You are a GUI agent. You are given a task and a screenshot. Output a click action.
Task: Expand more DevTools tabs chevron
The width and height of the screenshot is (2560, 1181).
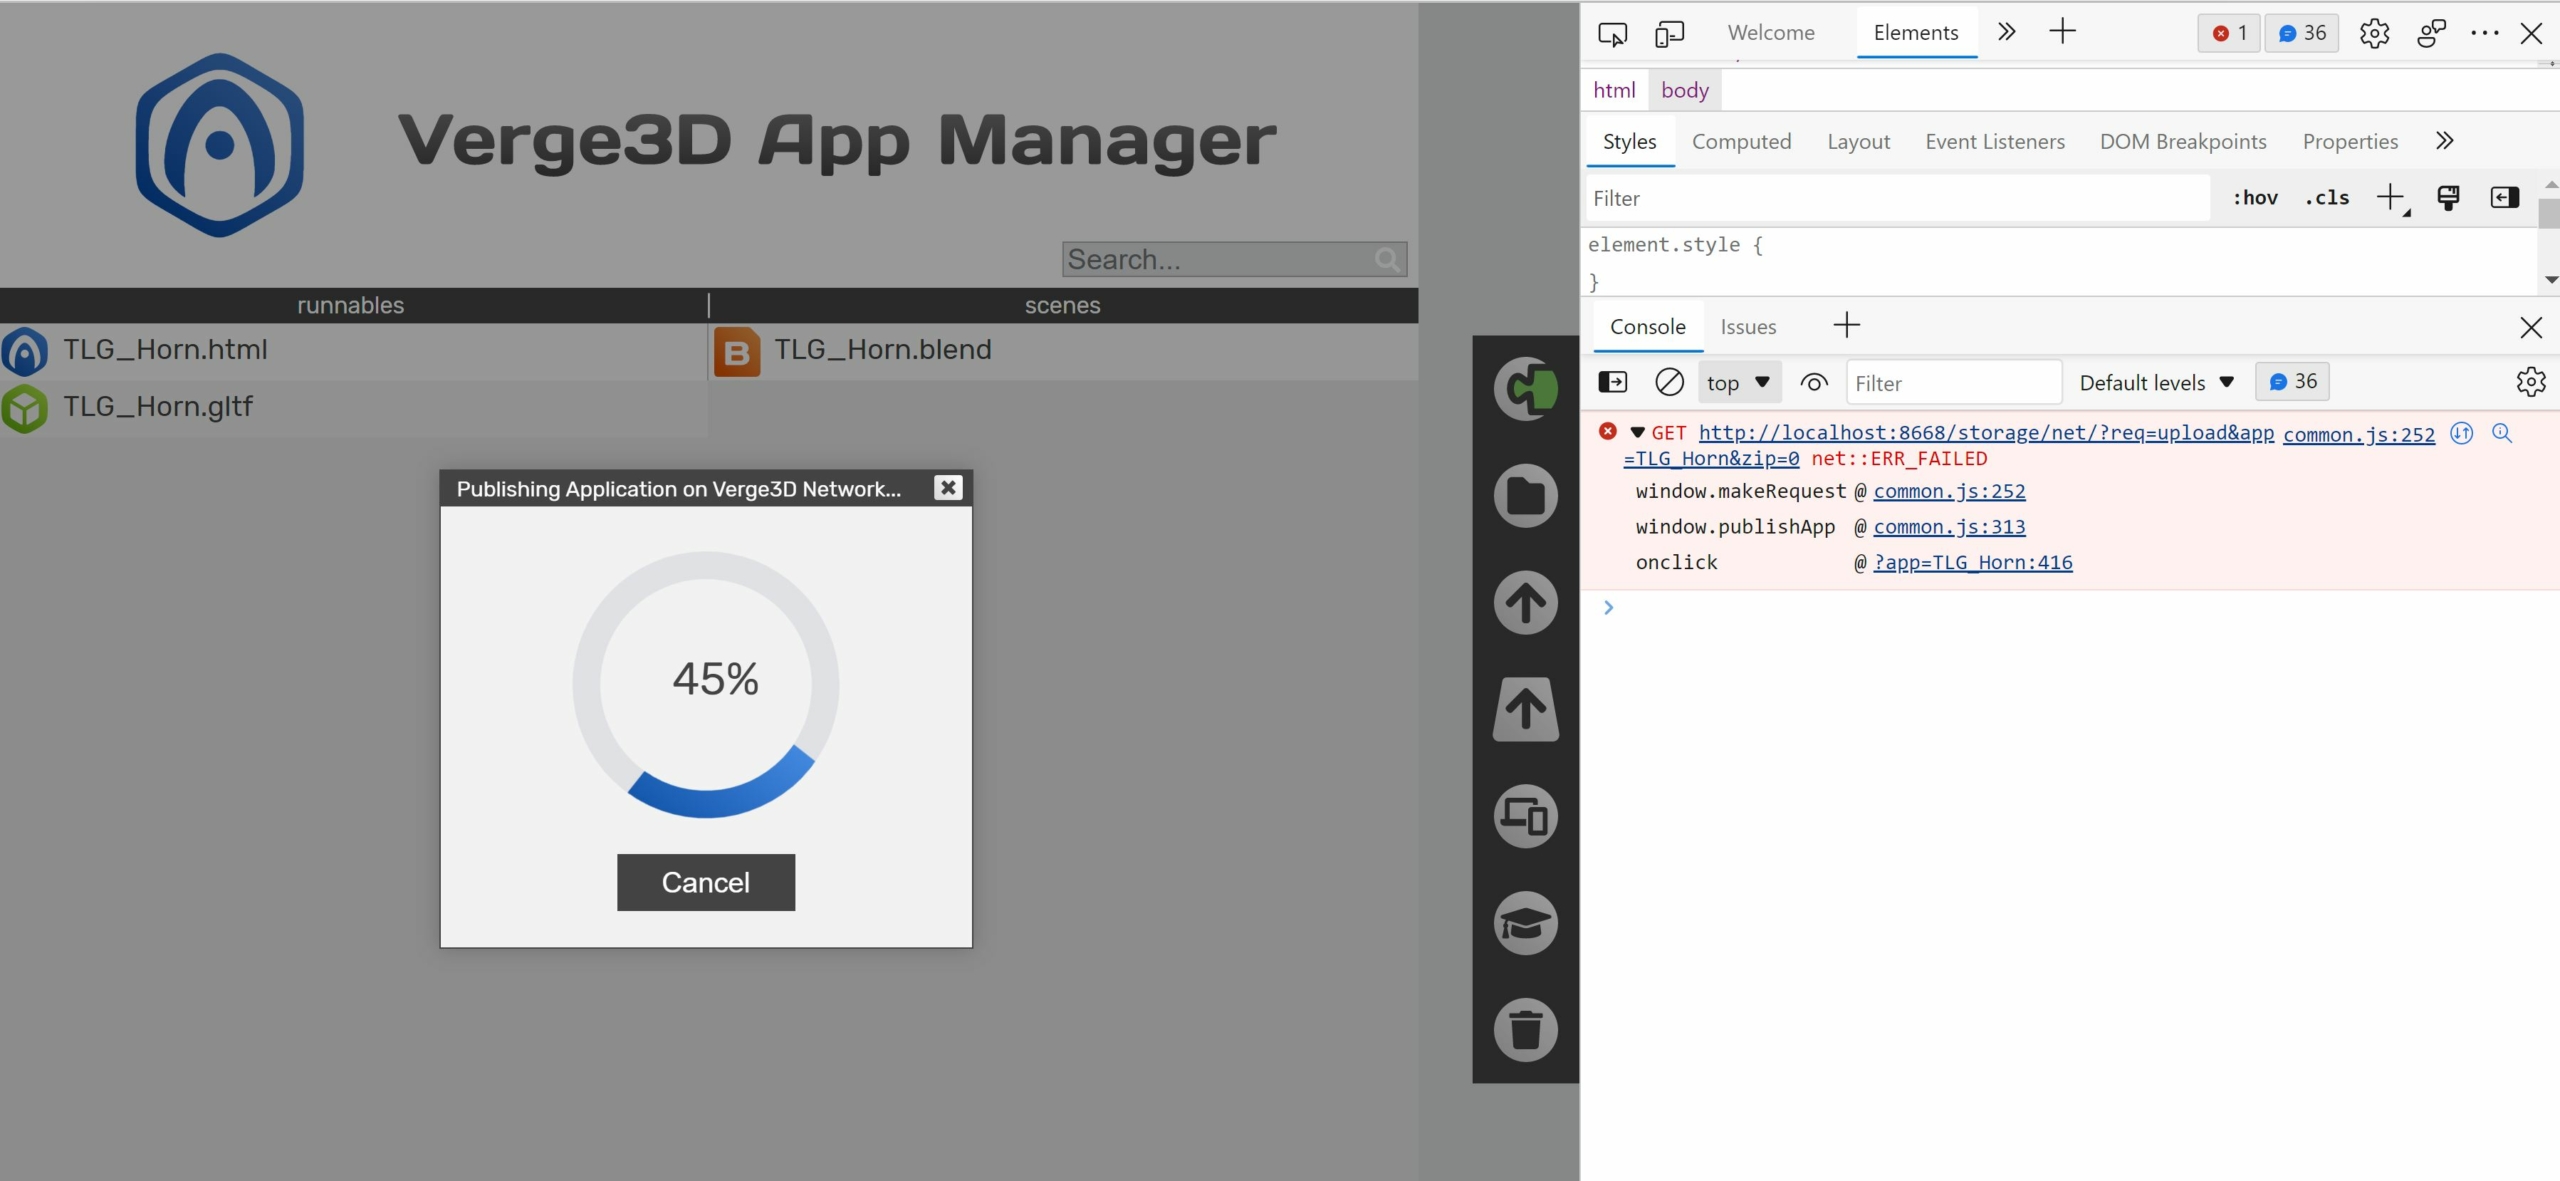pyautogui.click(x=2006, y=32)
